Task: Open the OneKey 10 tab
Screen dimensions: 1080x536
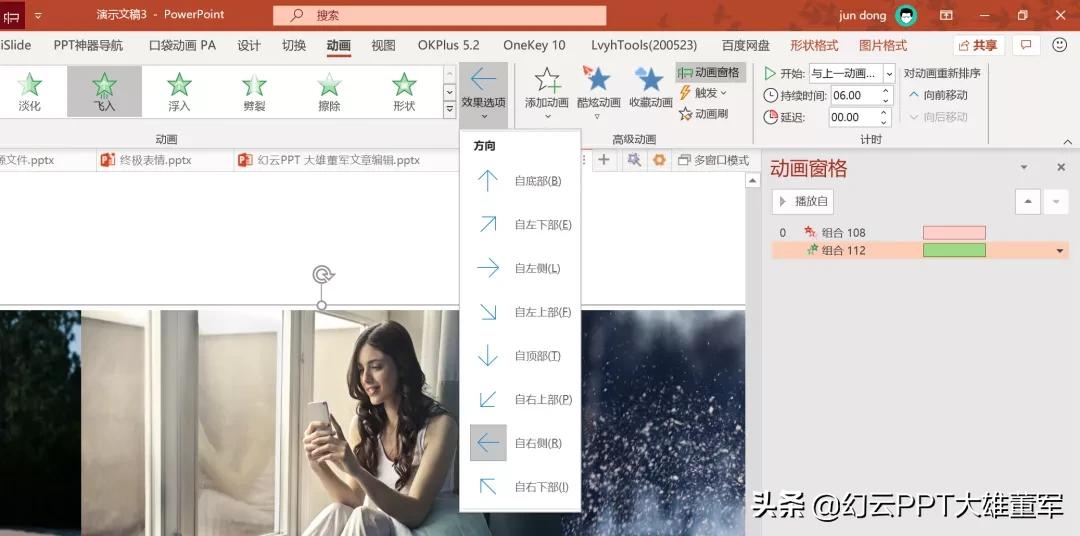Action: (534, 45)
